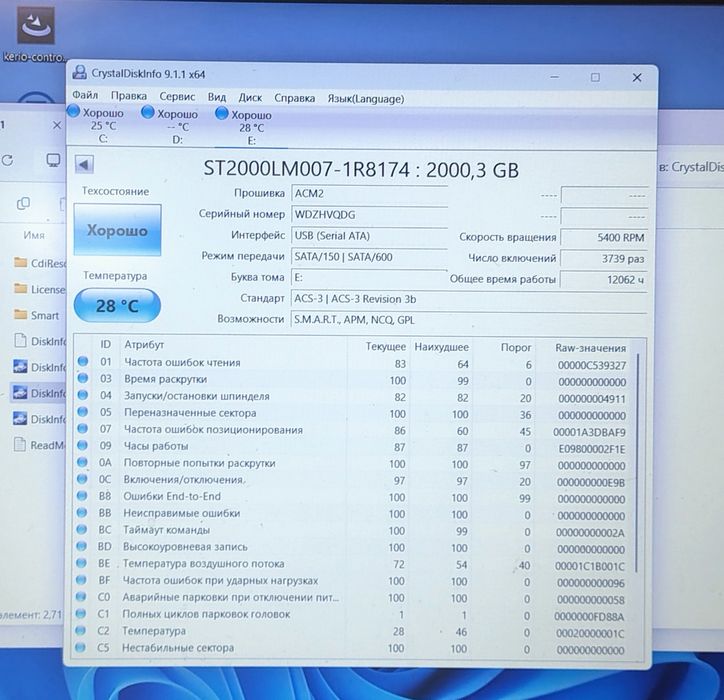Open the Сервис menu
The height and width of the screenshot is (700, 724).
[x=177, y=97]
